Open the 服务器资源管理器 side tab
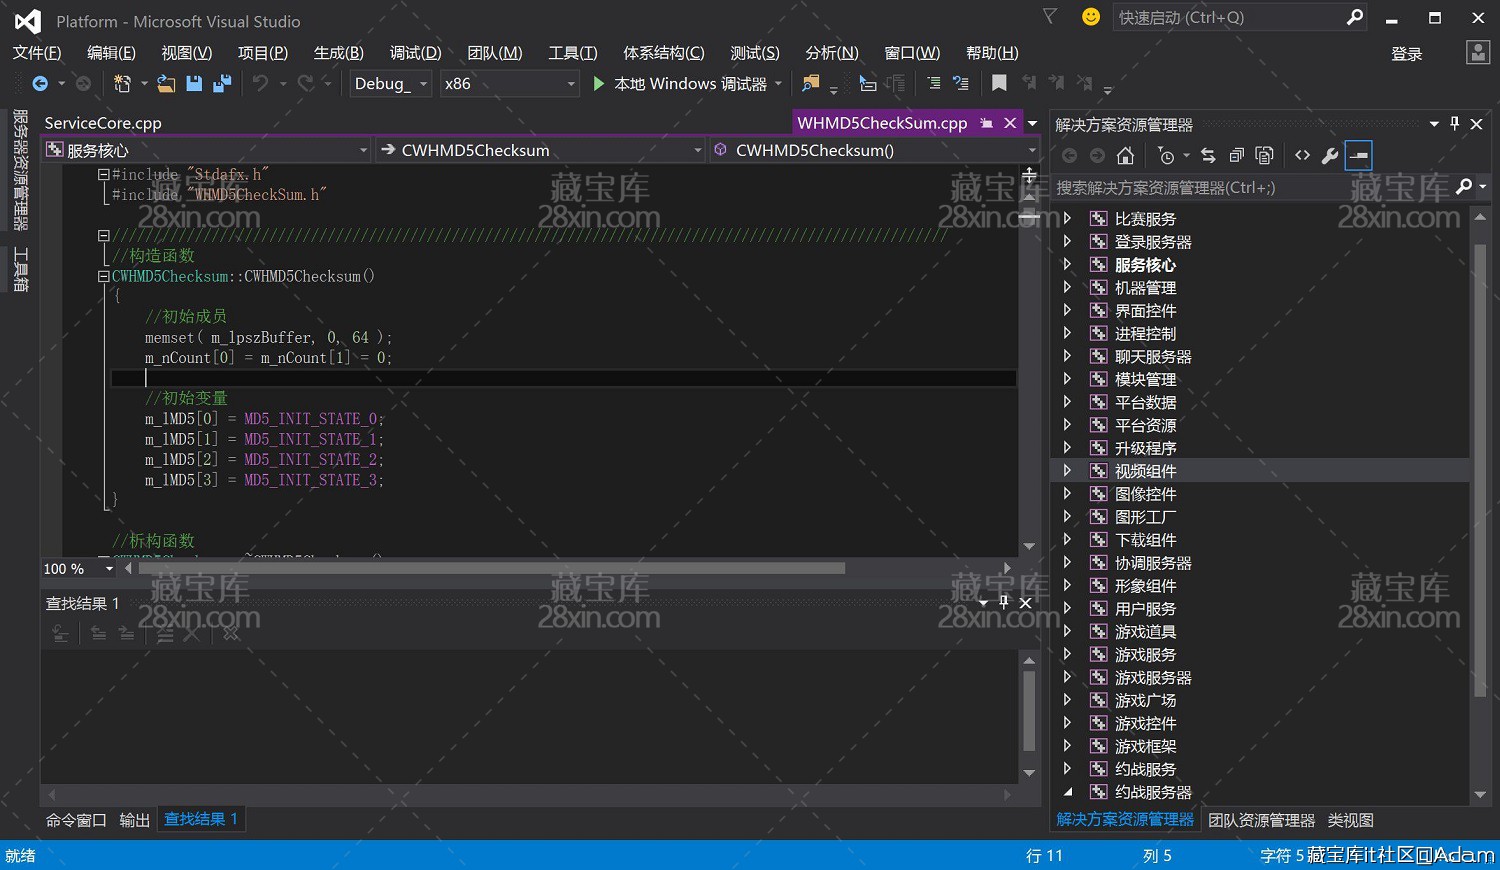The height and width of the screenshot is (870, 1500). pos(20,170)
